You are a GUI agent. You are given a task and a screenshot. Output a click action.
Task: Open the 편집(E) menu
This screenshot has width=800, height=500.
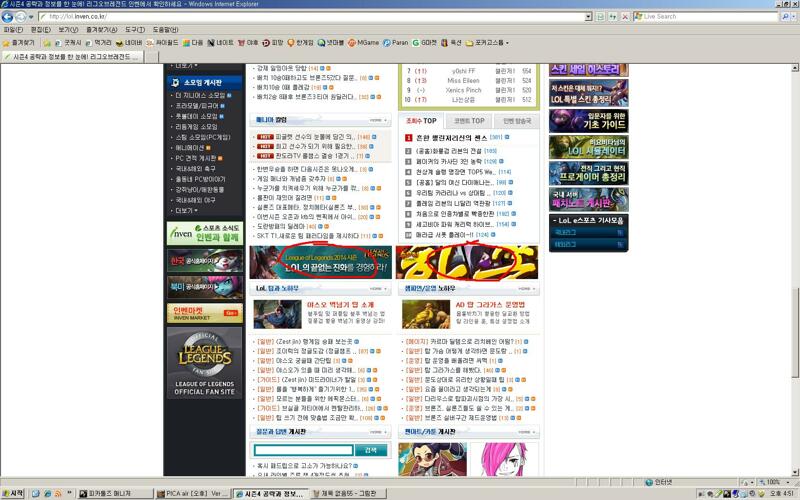tap(40, 30)
